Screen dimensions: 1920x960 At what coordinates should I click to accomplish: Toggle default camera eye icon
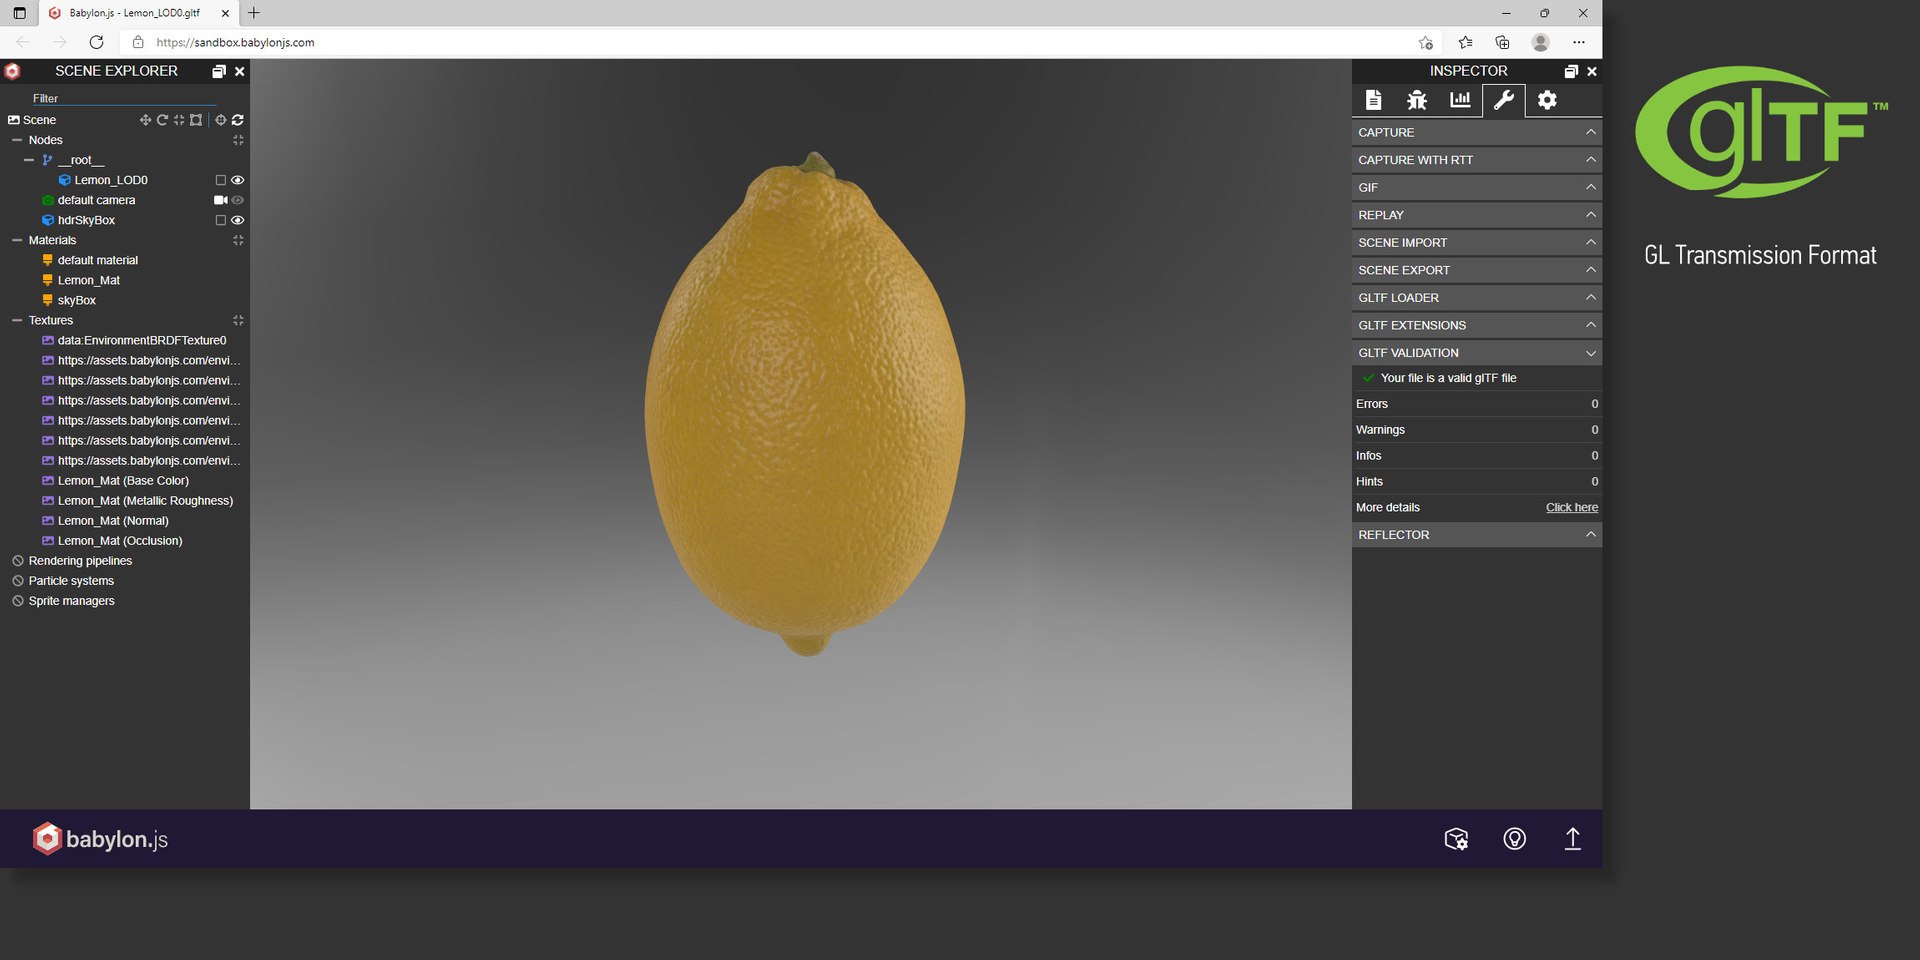click(238, 200)
